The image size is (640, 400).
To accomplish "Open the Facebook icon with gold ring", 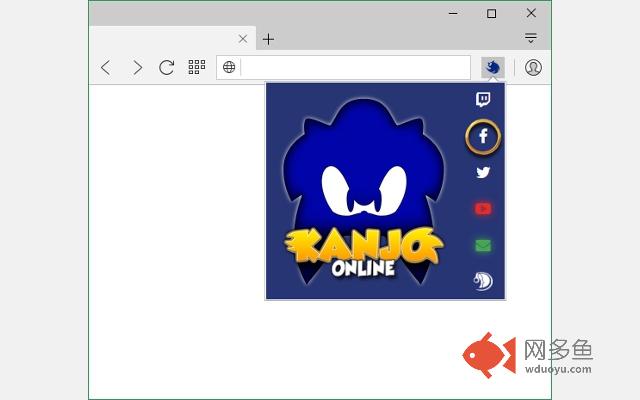I will pos(483,136).
